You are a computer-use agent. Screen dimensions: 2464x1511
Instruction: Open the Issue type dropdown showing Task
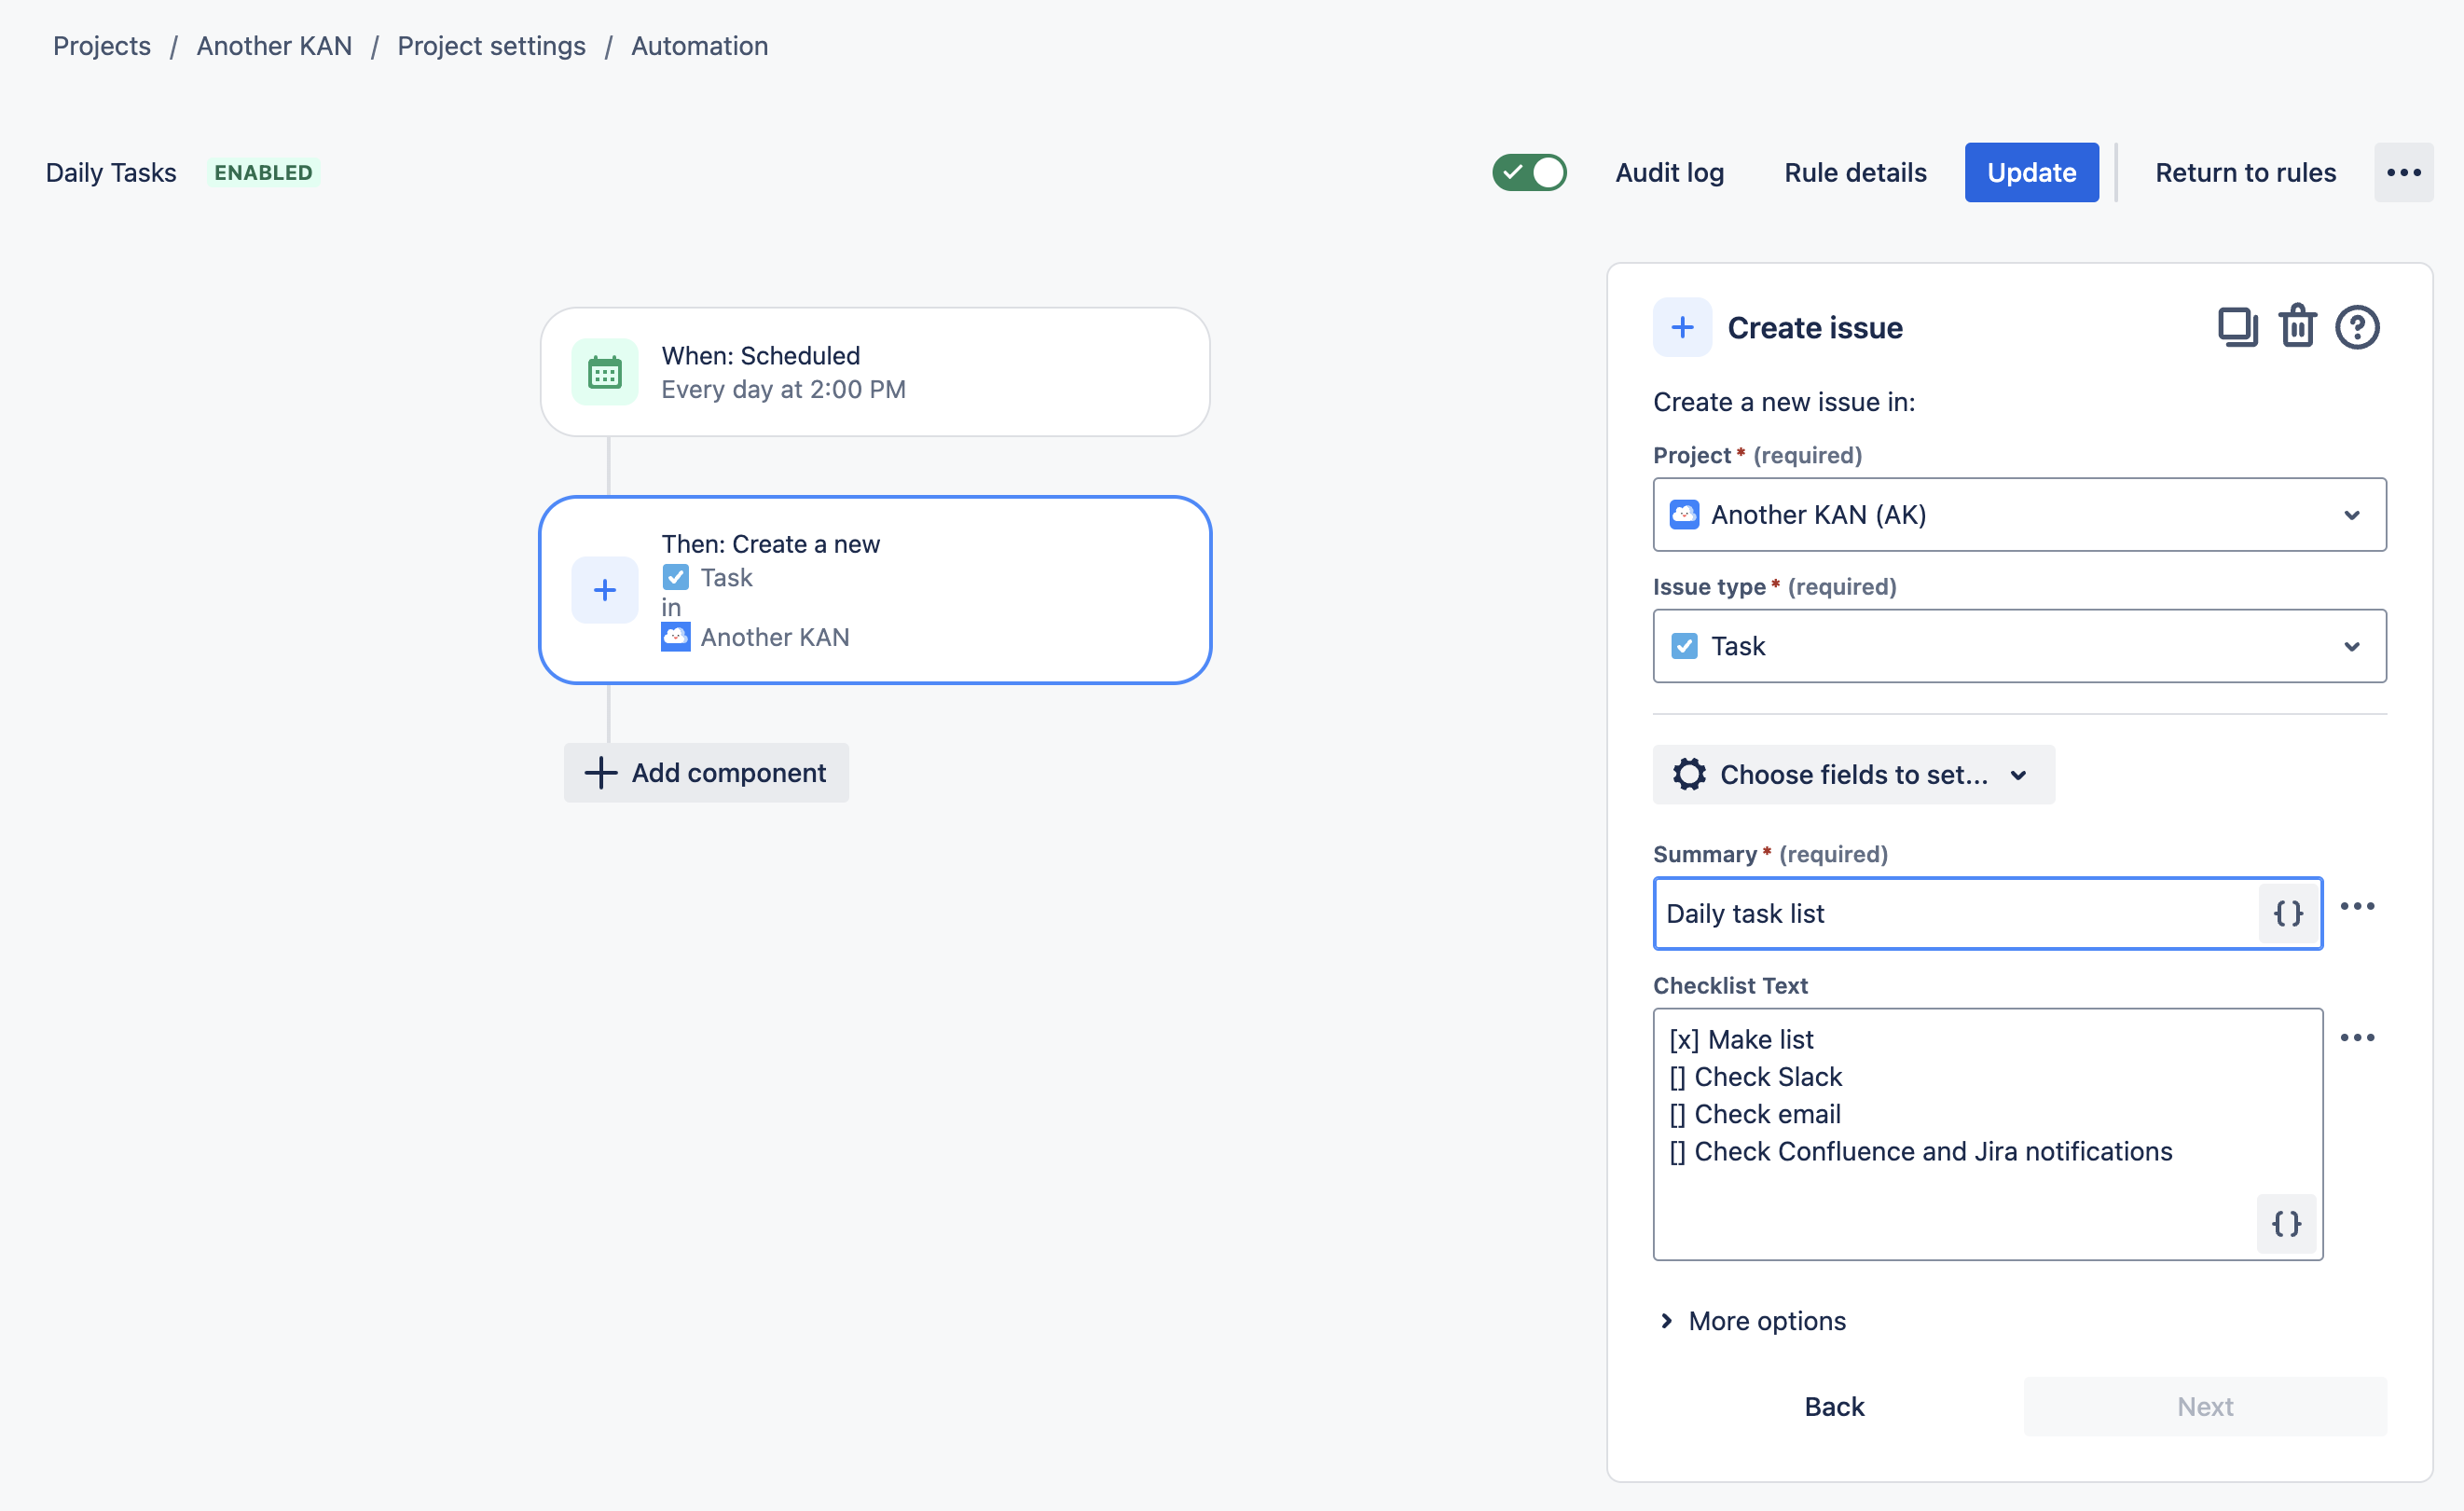(x=2019, y=646)
